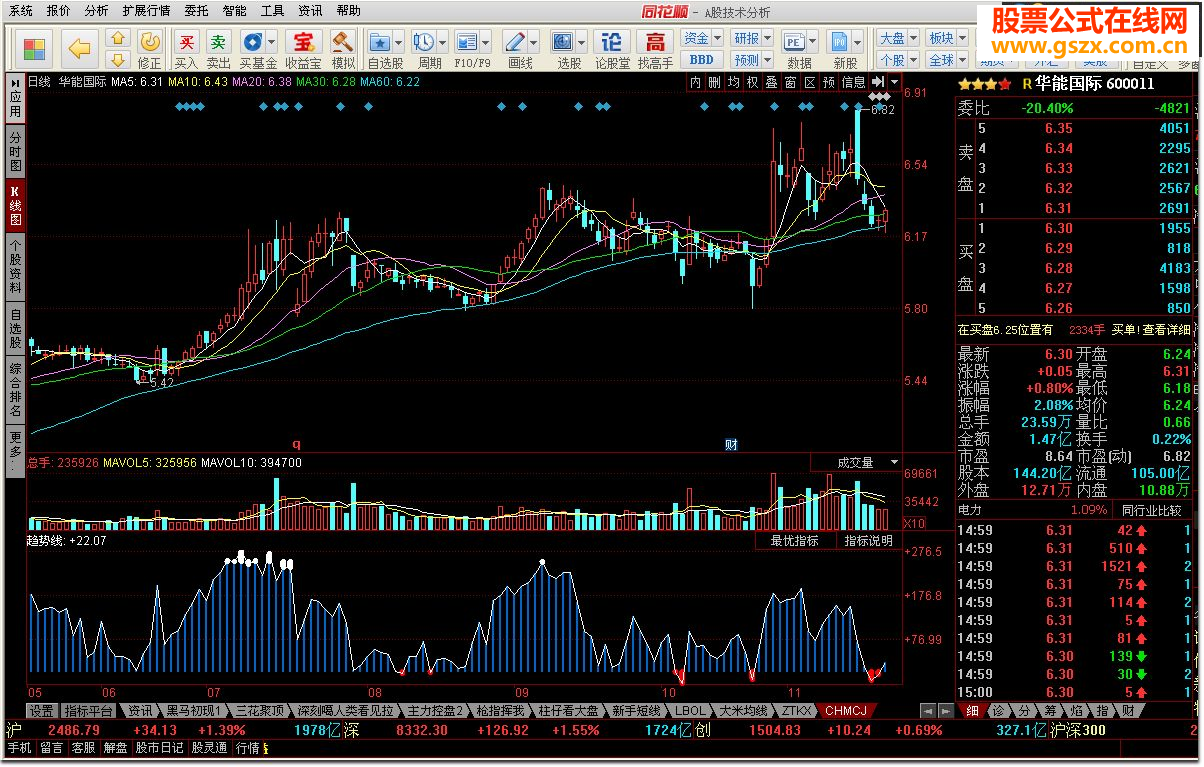Open the 系统 menu

point(22,11)
